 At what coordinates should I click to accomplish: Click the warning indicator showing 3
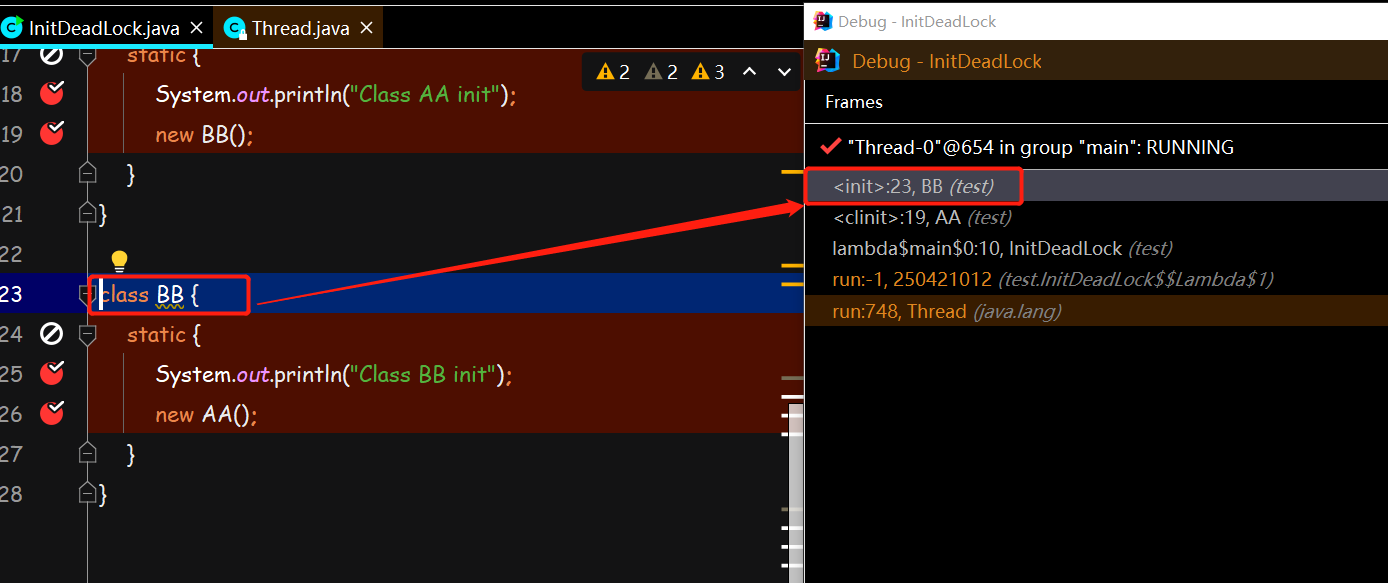[708, 72]
